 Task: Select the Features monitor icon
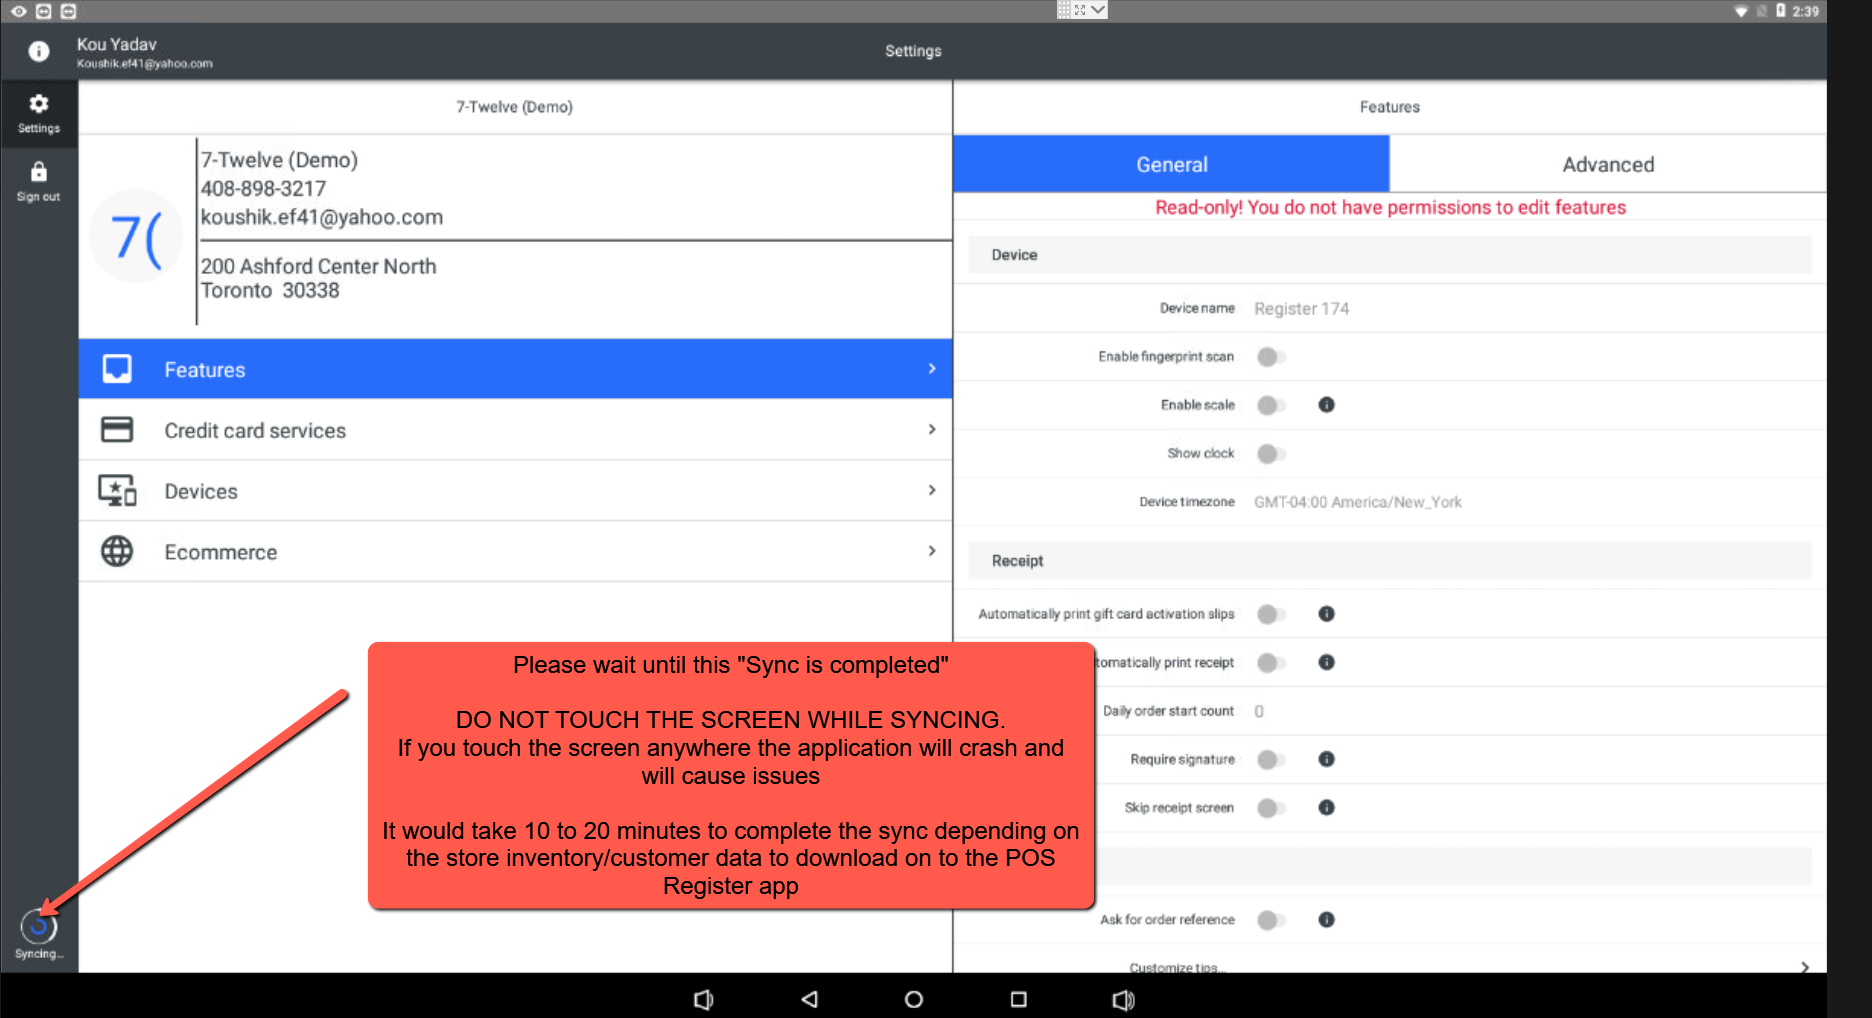pyautogui.click(x=118, y=368)
